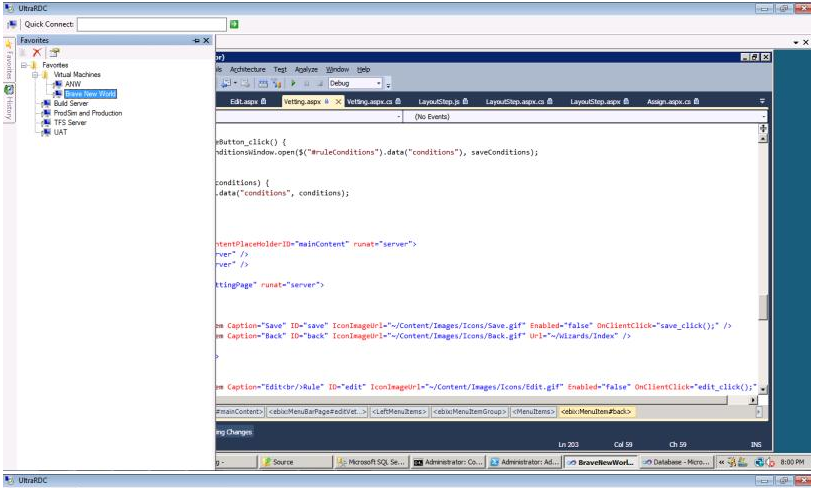Open Microsoft SQL Server taskbar button
This screenshot has height=488, width=815.
[x=371, y=461]
